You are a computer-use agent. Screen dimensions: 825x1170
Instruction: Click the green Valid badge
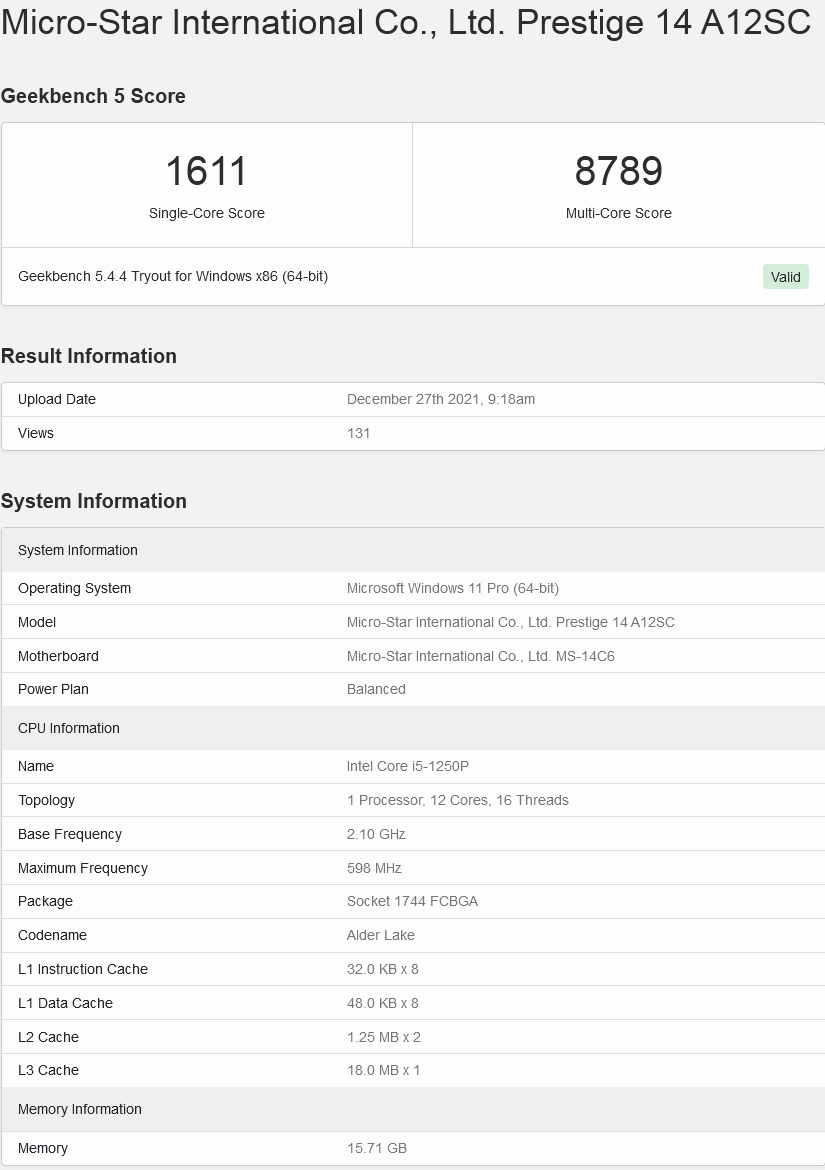click(x=785, y=277)
